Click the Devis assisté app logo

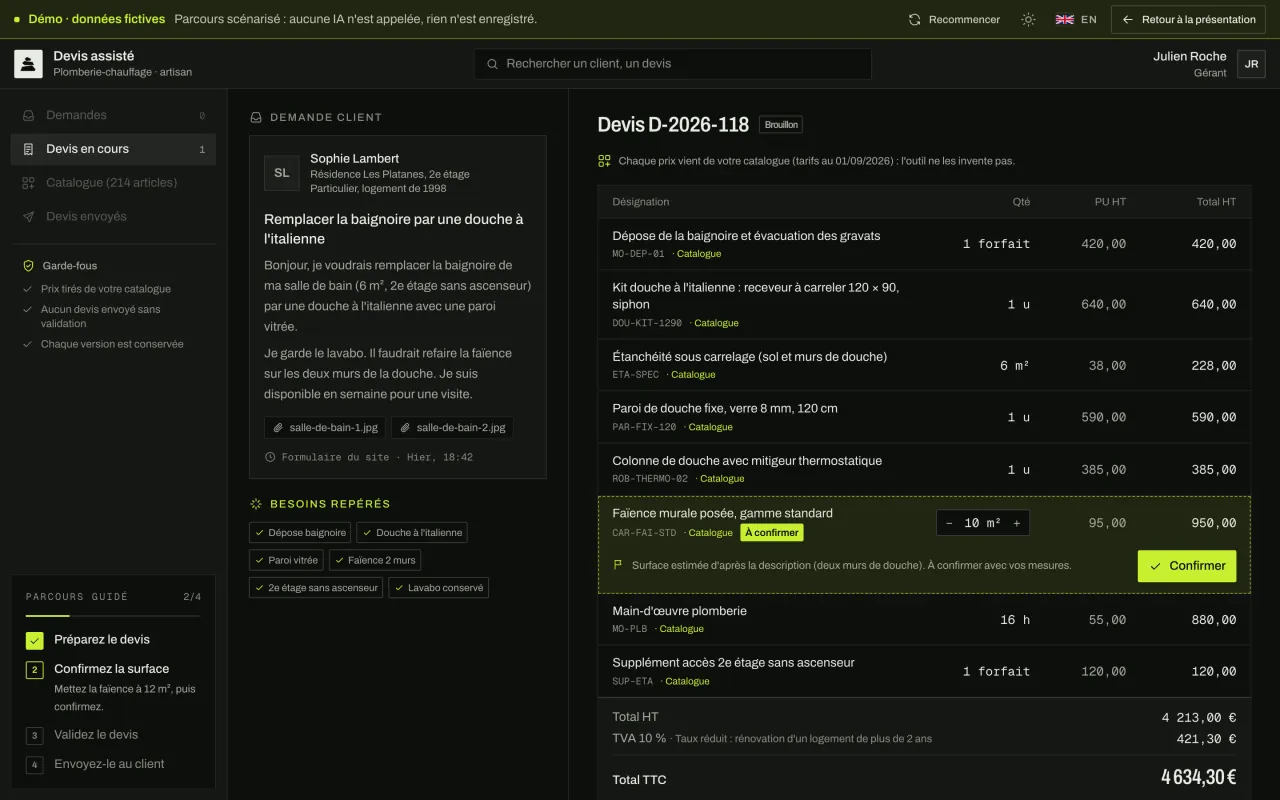pyautogui.click(x=28, y=64)
